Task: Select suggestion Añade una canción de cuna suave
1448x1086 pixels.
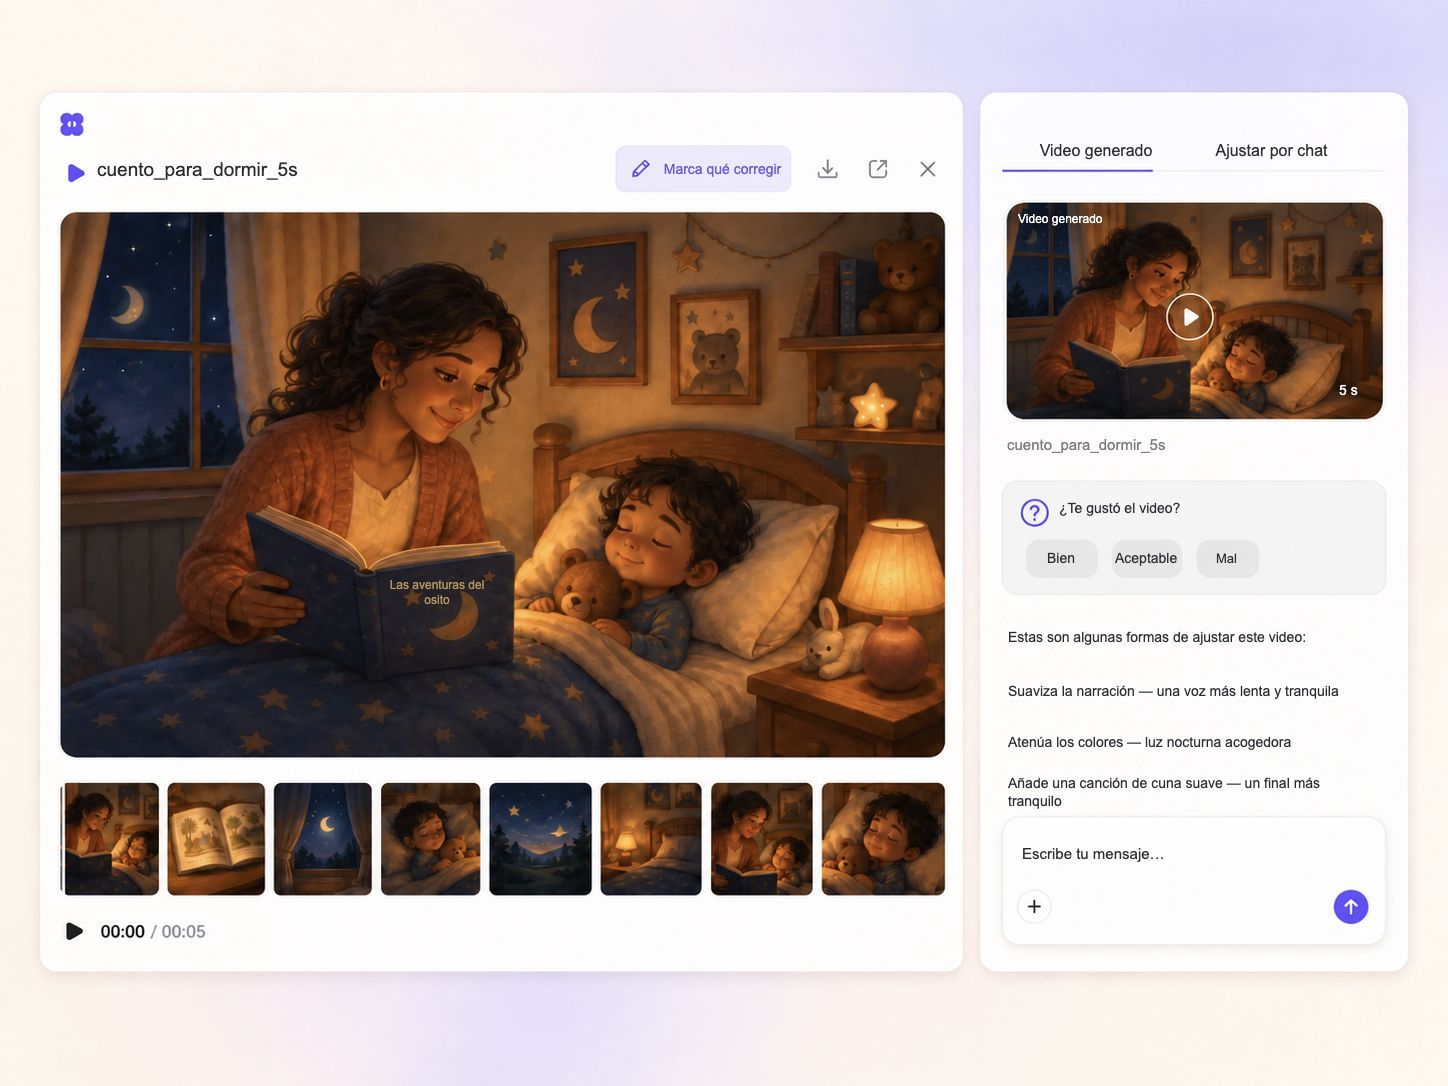Action: pos(1164,792)
